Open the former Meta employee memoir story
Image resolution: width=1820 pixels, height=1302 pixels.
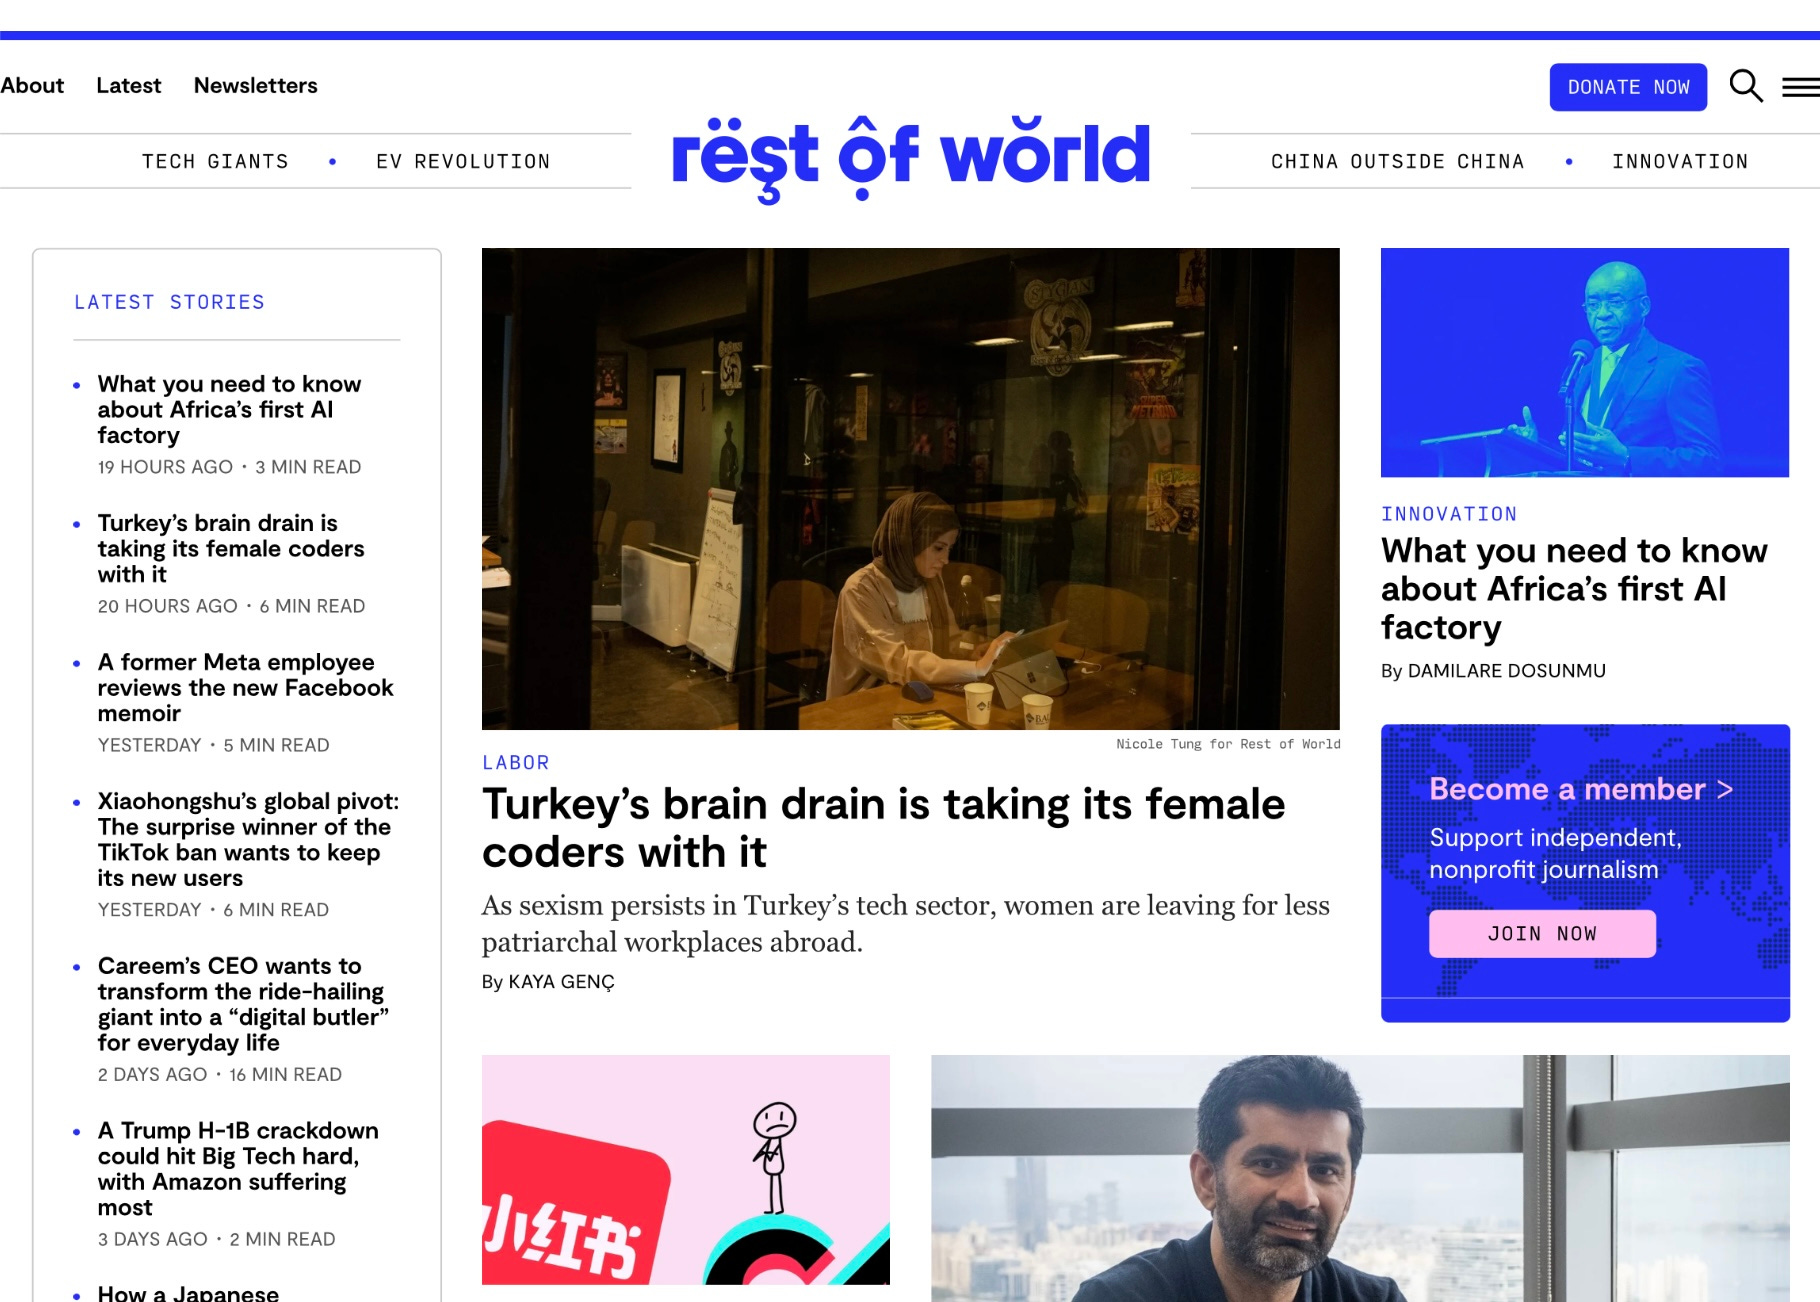[245, 688]
